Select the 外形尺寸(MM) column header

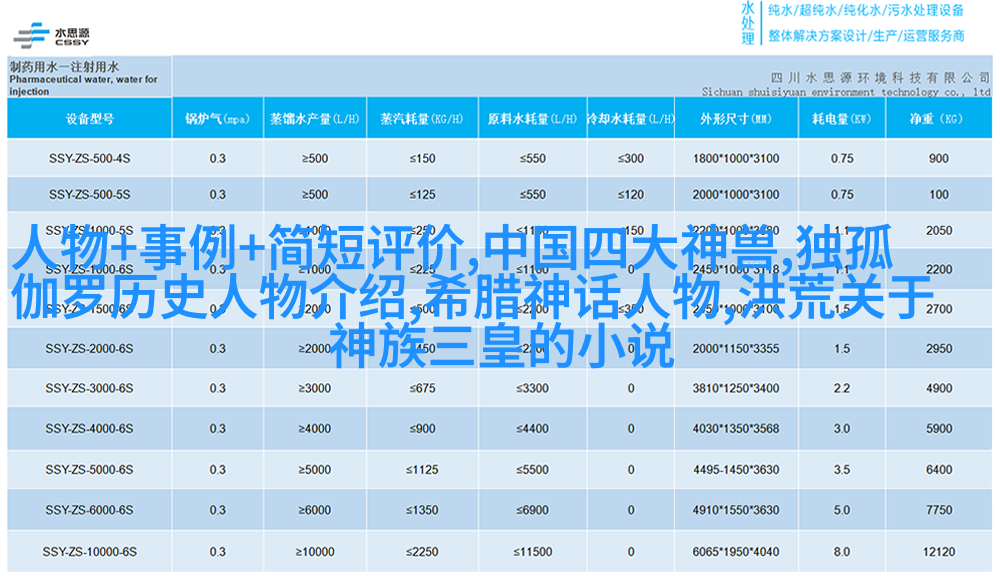coord(735,119)
